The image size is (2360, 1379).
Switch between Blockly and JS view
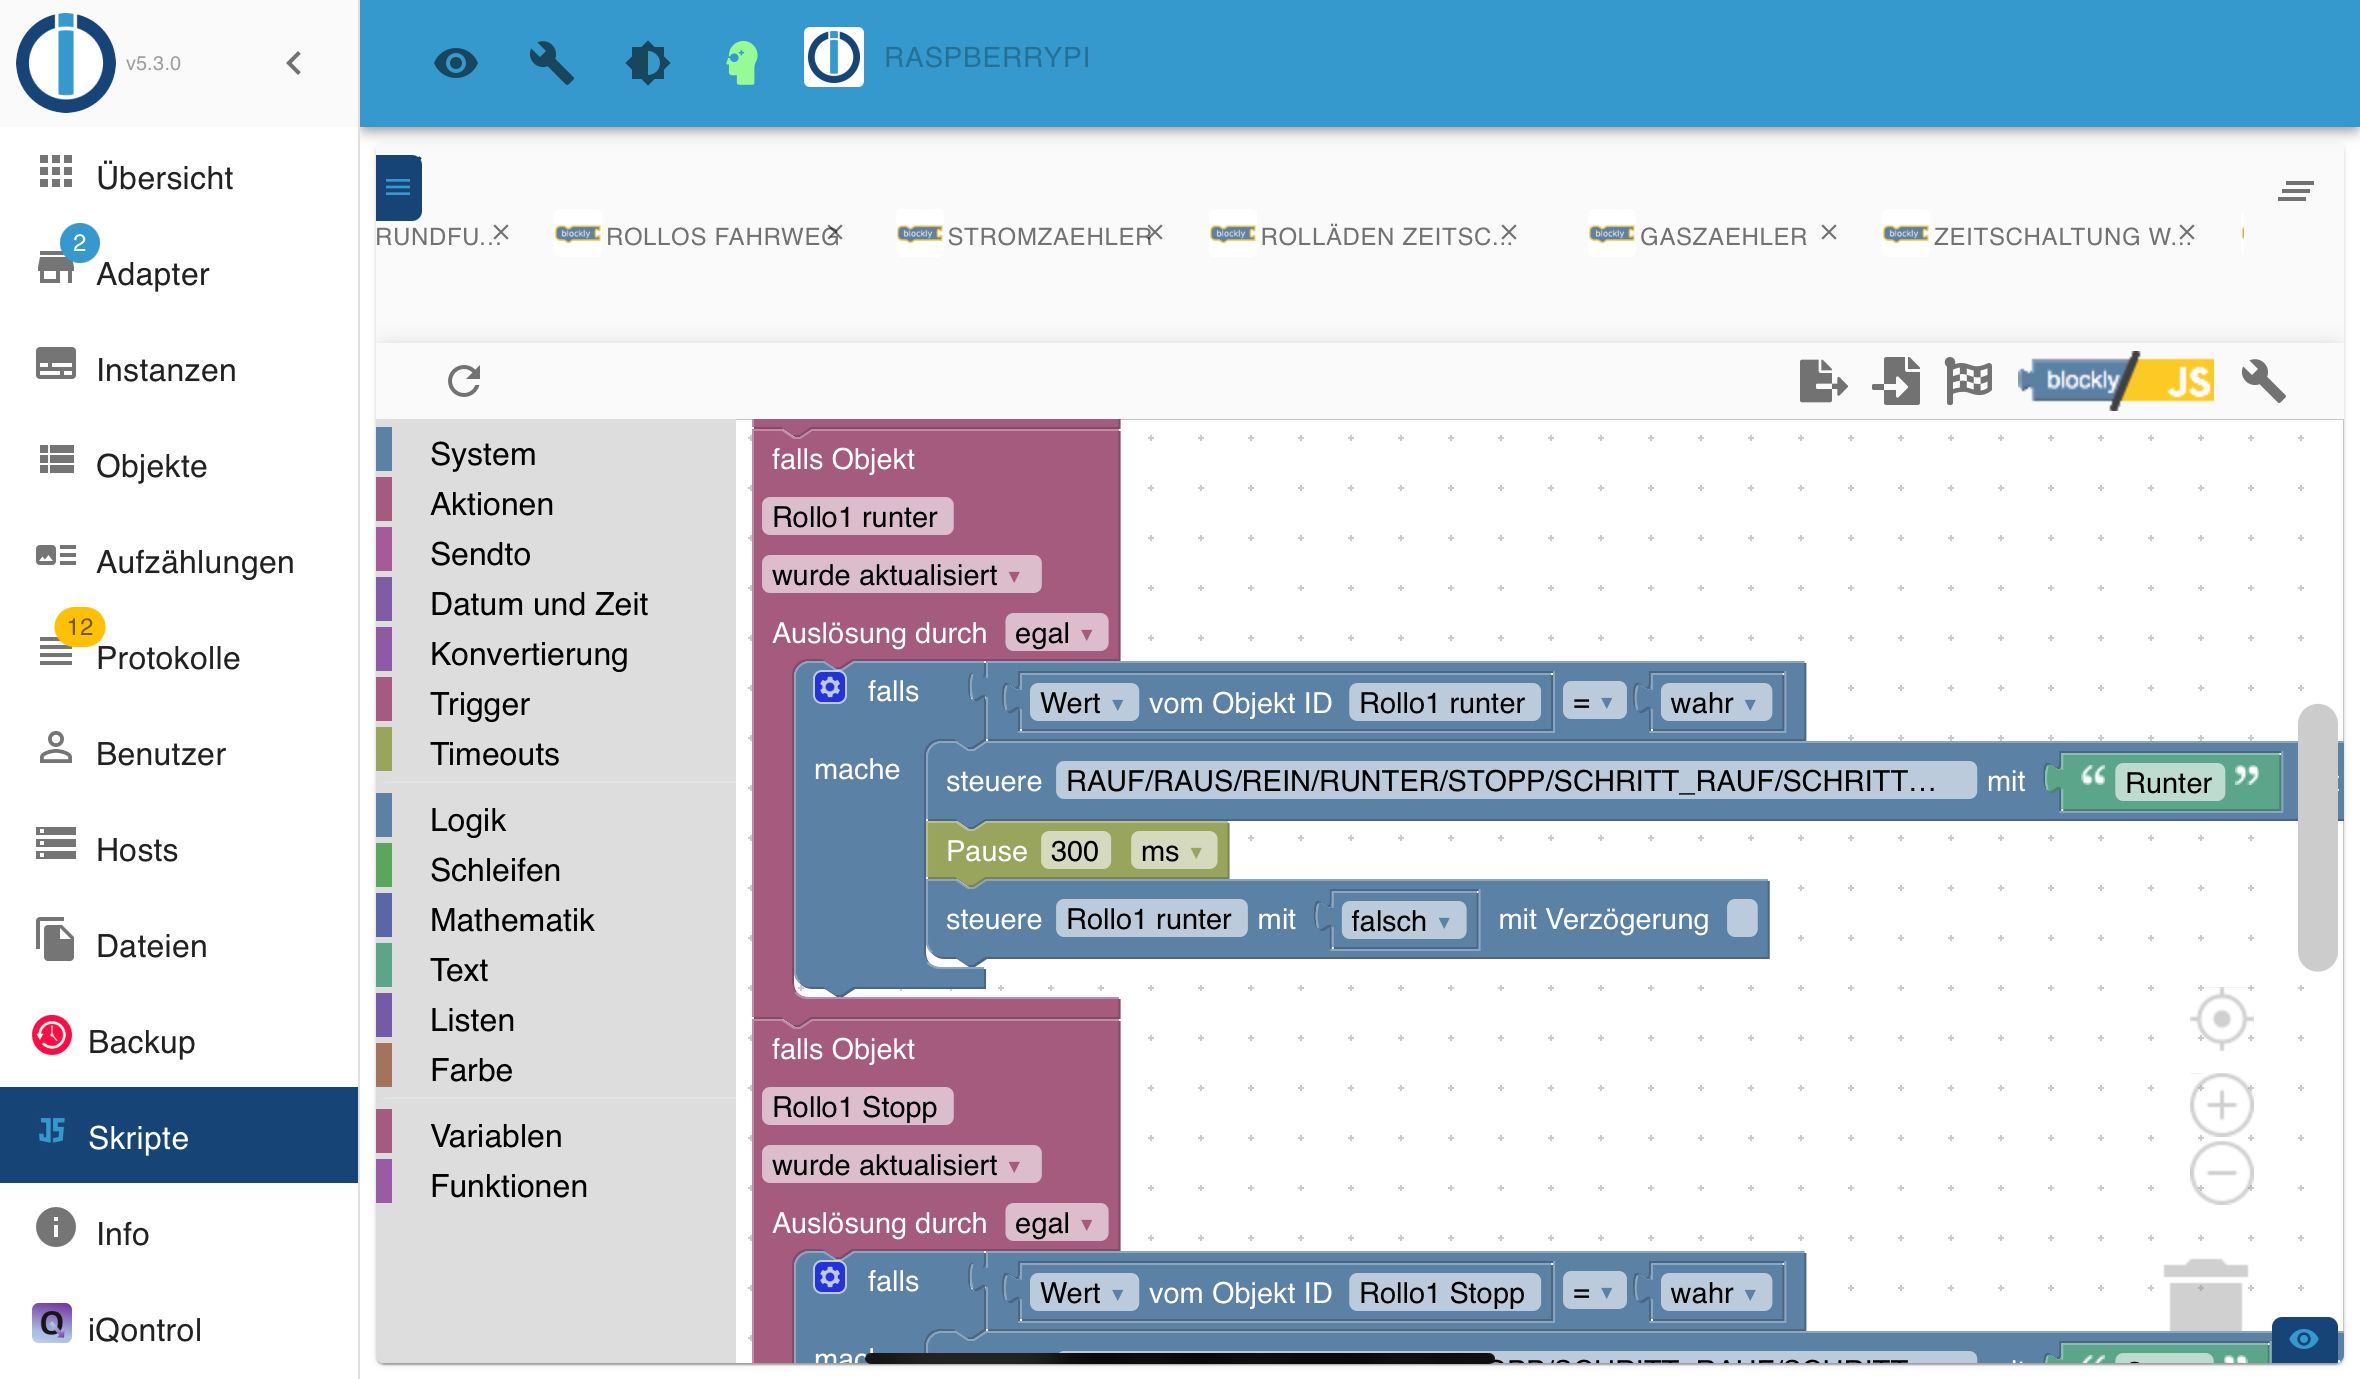(2118, 381)
